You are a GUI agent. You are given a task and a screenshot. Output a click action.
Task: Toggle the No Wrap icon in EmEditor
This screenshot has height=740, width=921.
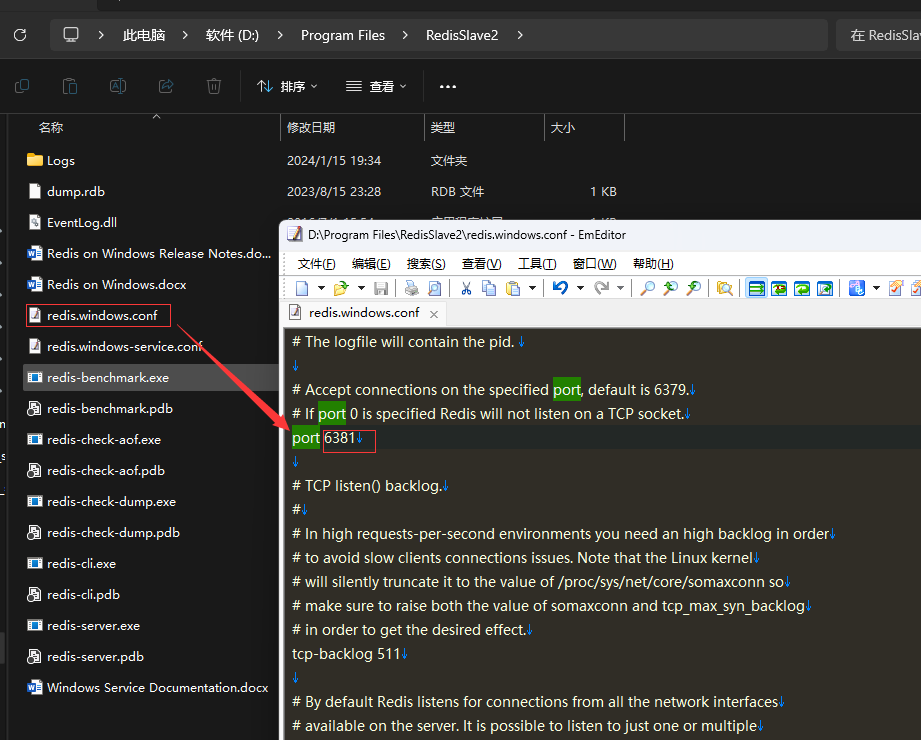pos(757,288)
